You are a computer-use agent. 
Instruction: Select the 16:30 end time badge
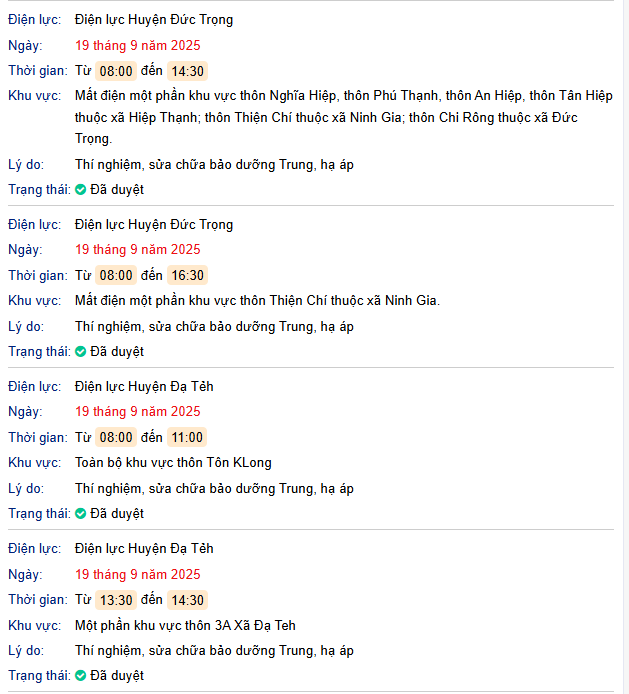[x=187, y=275]
